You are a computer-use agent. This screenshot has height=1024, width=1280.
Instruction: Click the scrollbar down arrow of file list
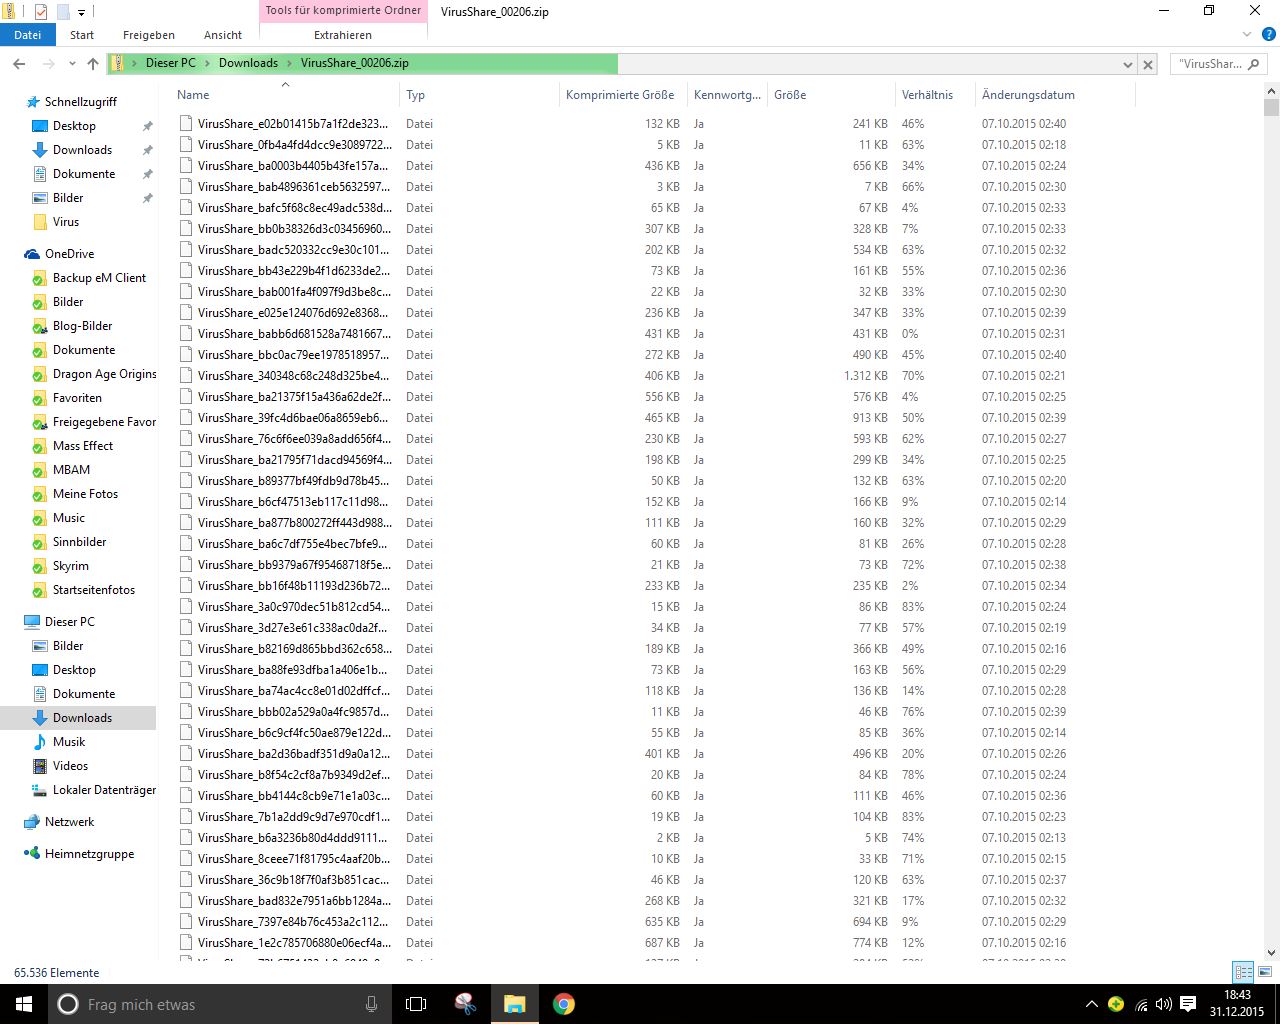click(x=1271, y=953)
